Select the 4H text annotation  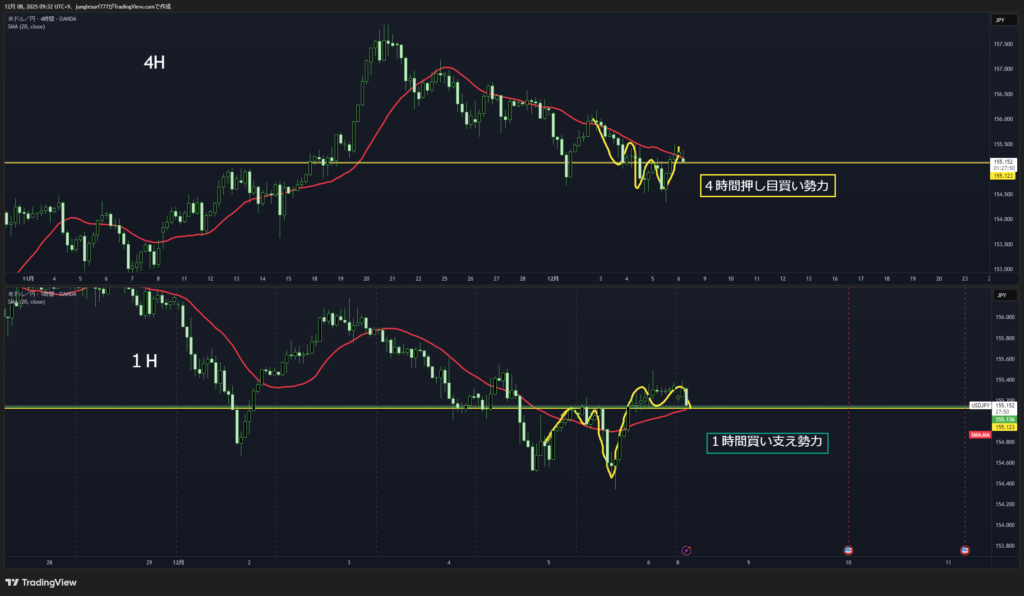tap(155, 63)
